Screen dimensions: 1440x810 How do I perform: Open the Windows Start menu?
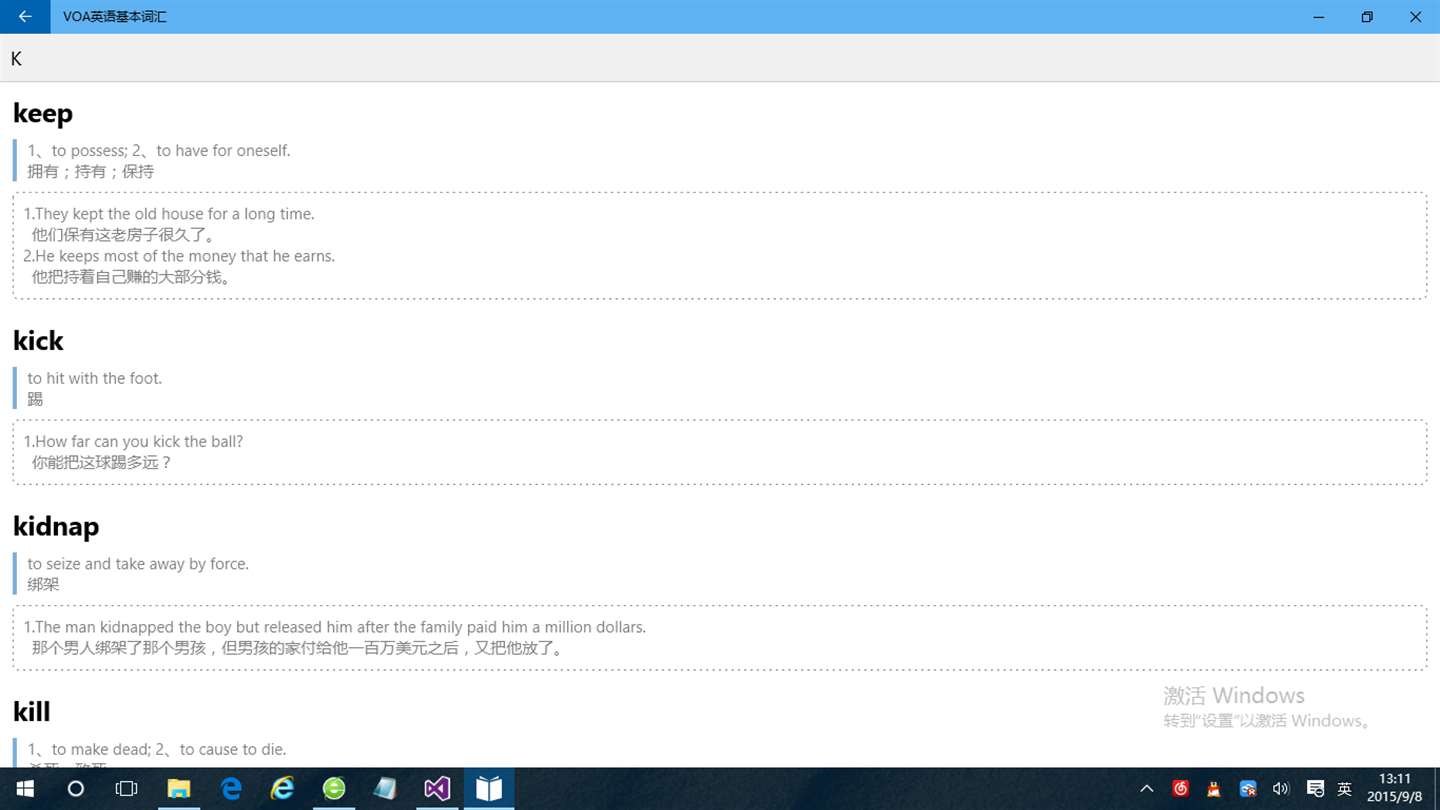tap(24, 789)
